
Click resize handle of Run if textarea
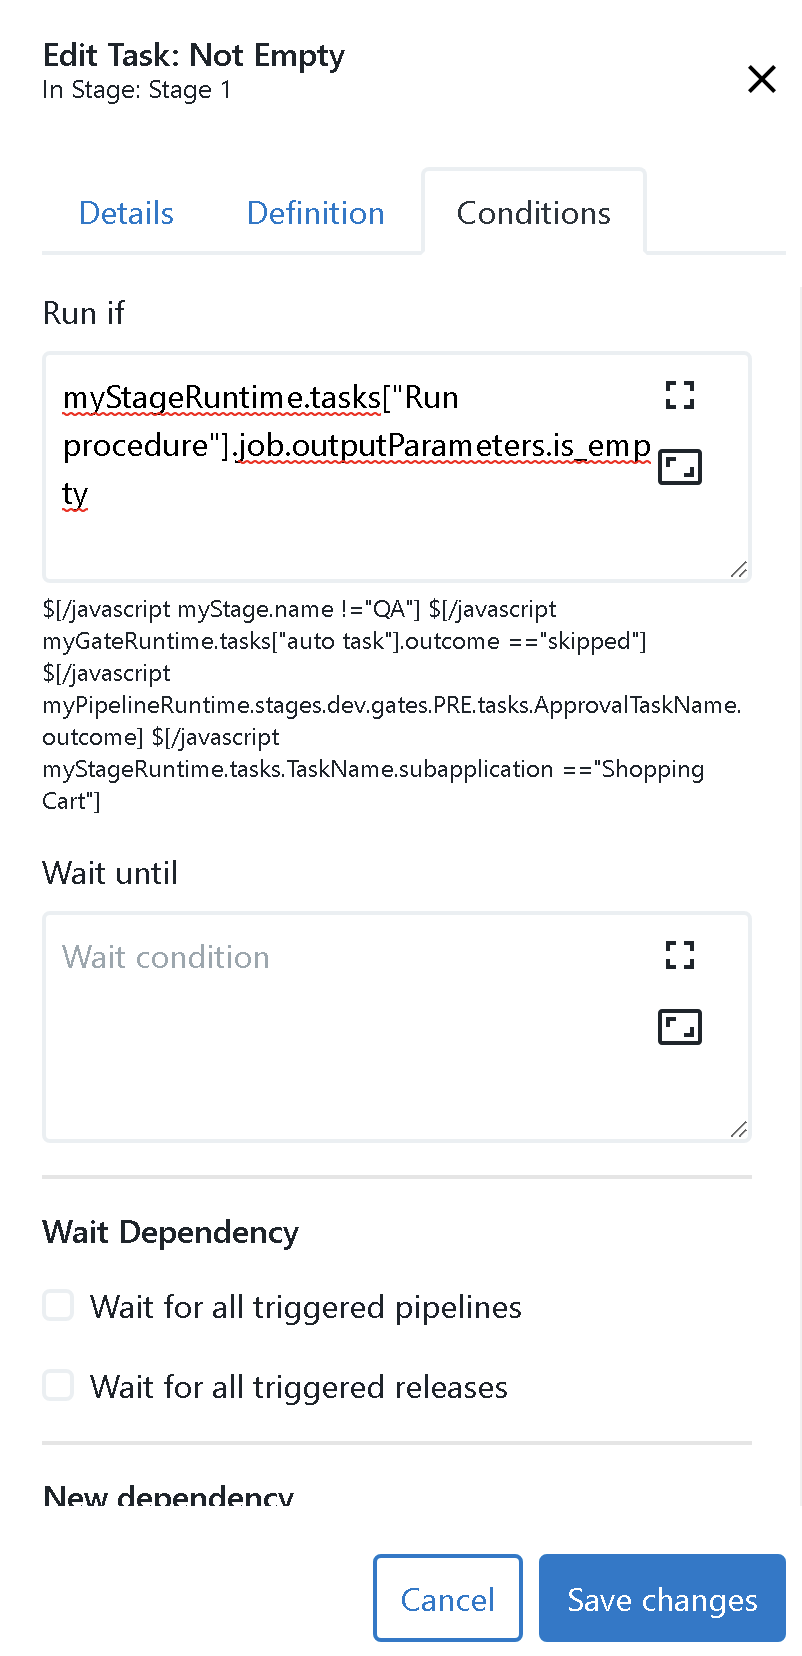(x=739, y=570)
